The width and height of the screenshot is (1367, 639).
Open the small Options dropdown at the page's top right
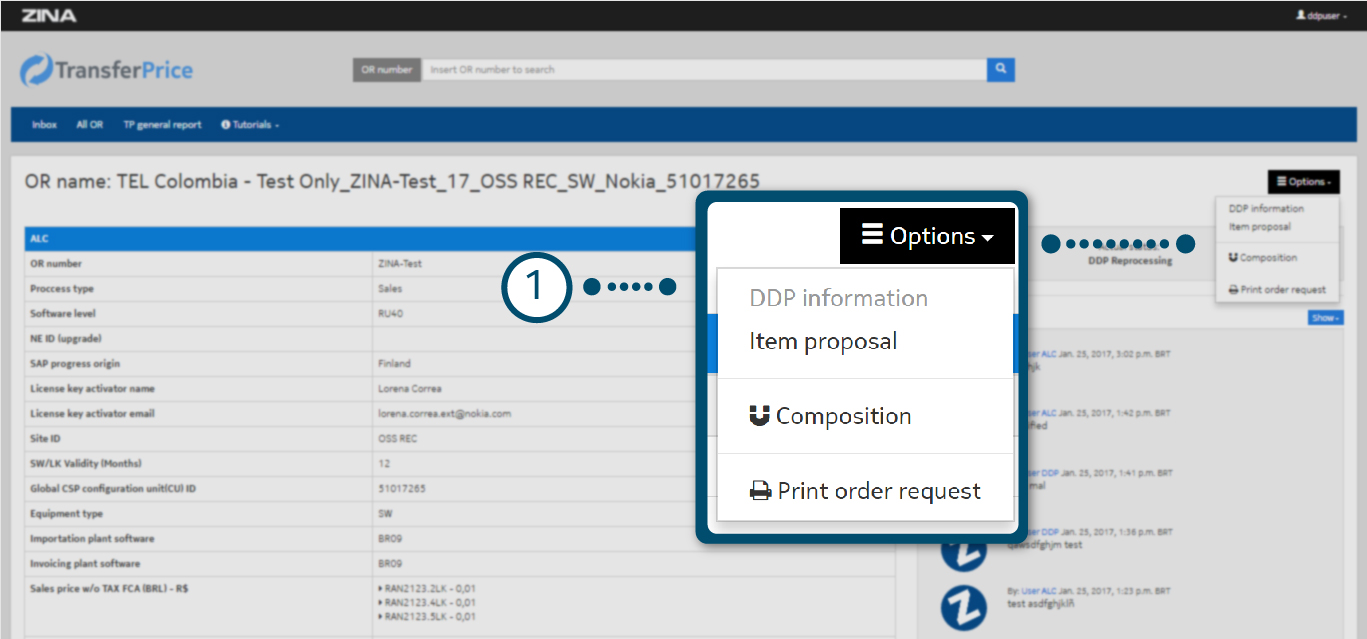1303,182
